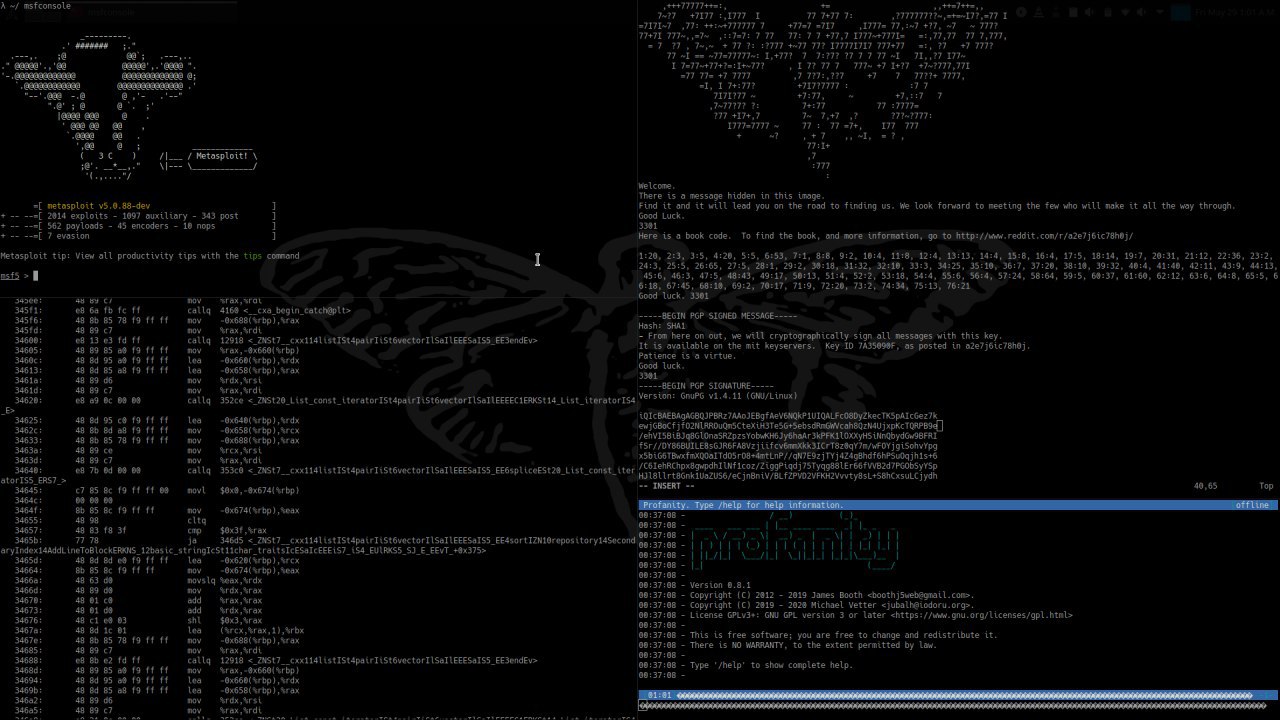Click the 'cltq' instruction in disassembly
Image resolution: width=1280 pixels, height=720 pixels.
pyautogui.click(x=197, y=521)
